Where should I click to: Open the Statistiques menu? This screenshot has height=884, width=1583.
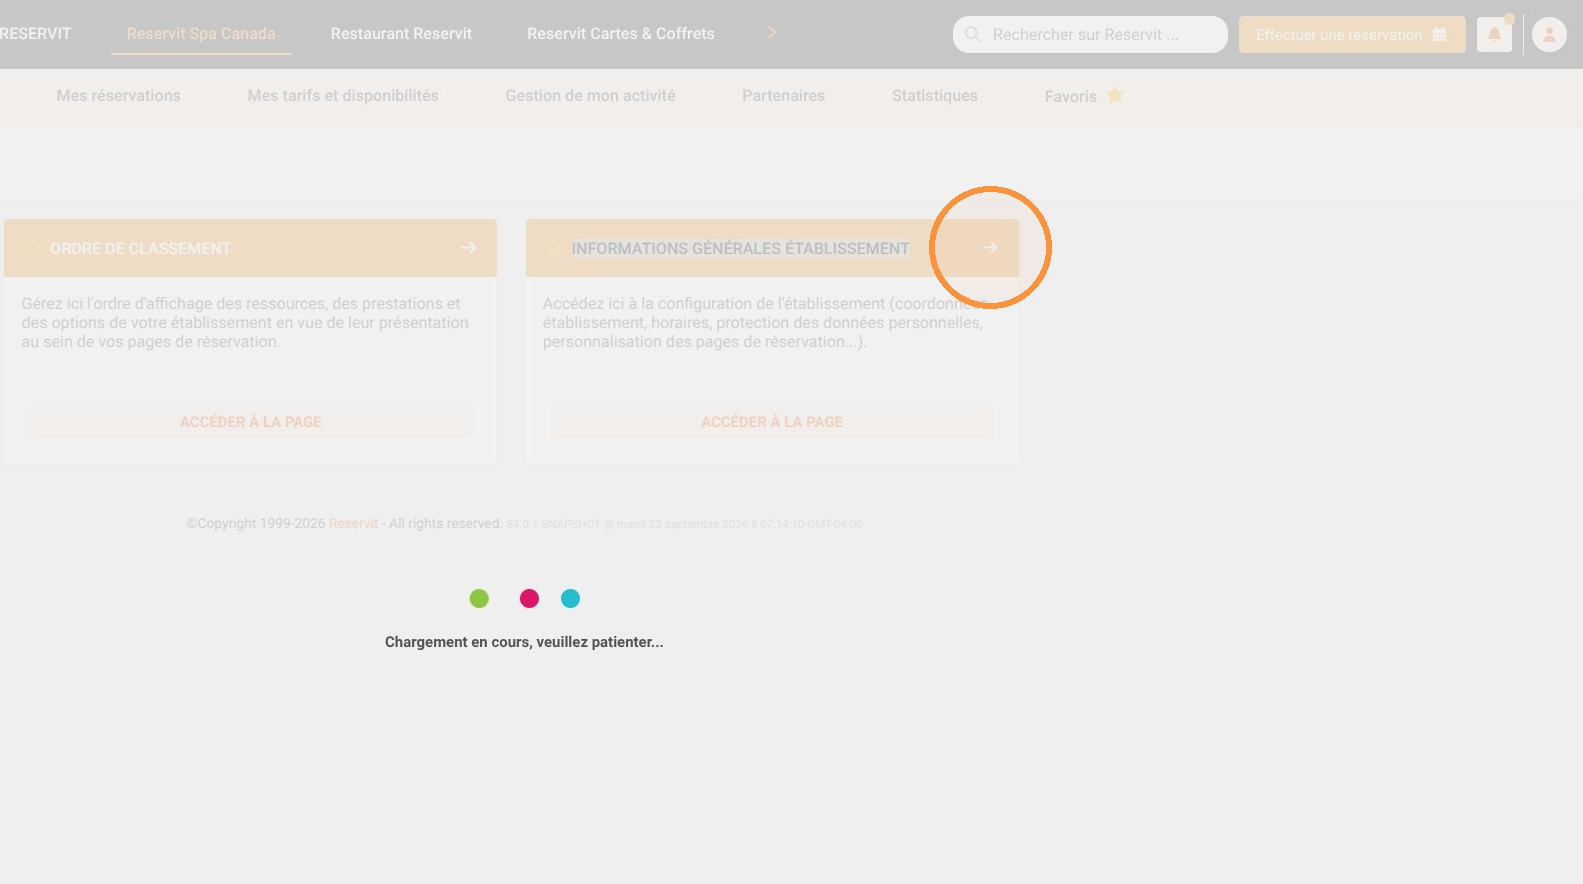935,96
